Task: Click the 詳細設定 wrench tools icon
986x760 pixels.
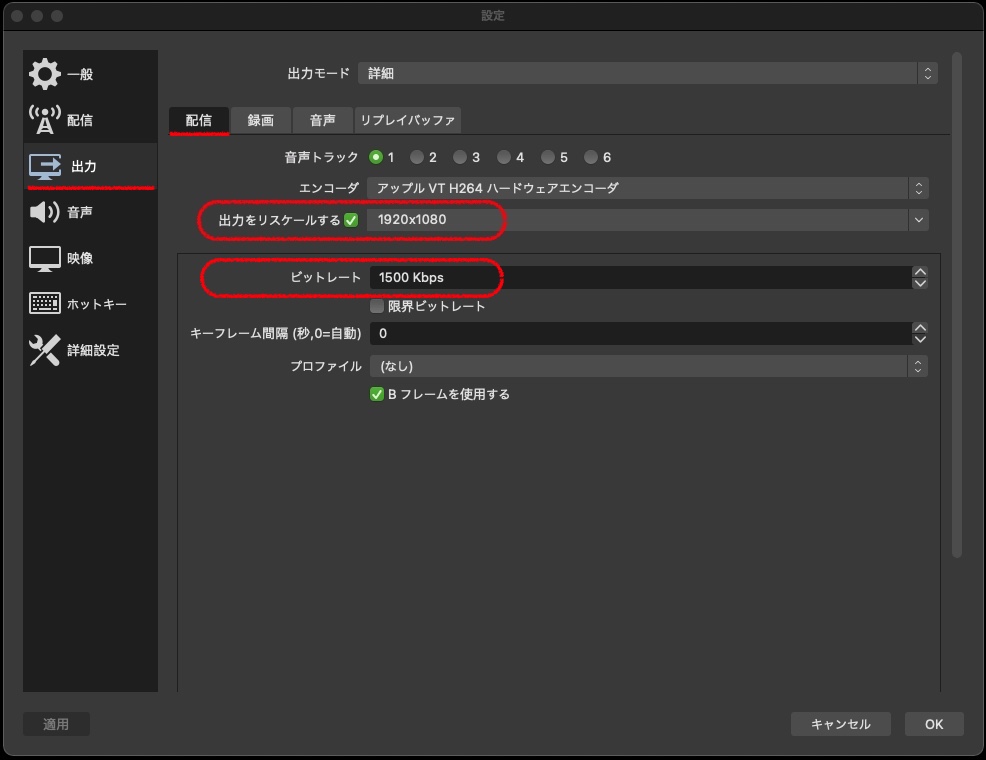Action: (45, 350)
